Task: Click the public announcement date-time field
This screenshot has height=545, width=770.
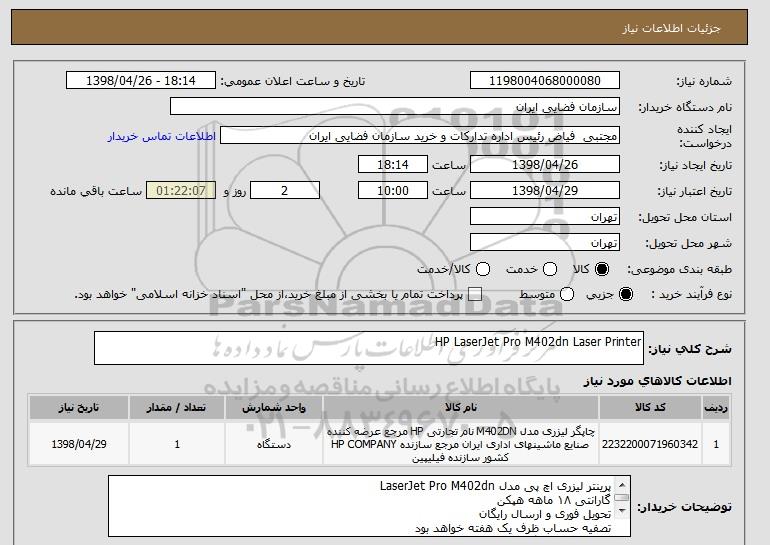Action: click(141, 81)
